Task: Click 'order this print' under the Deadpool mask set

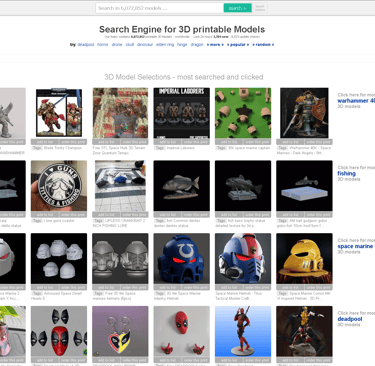Action: pyautogui.click(x=73, y=360)
